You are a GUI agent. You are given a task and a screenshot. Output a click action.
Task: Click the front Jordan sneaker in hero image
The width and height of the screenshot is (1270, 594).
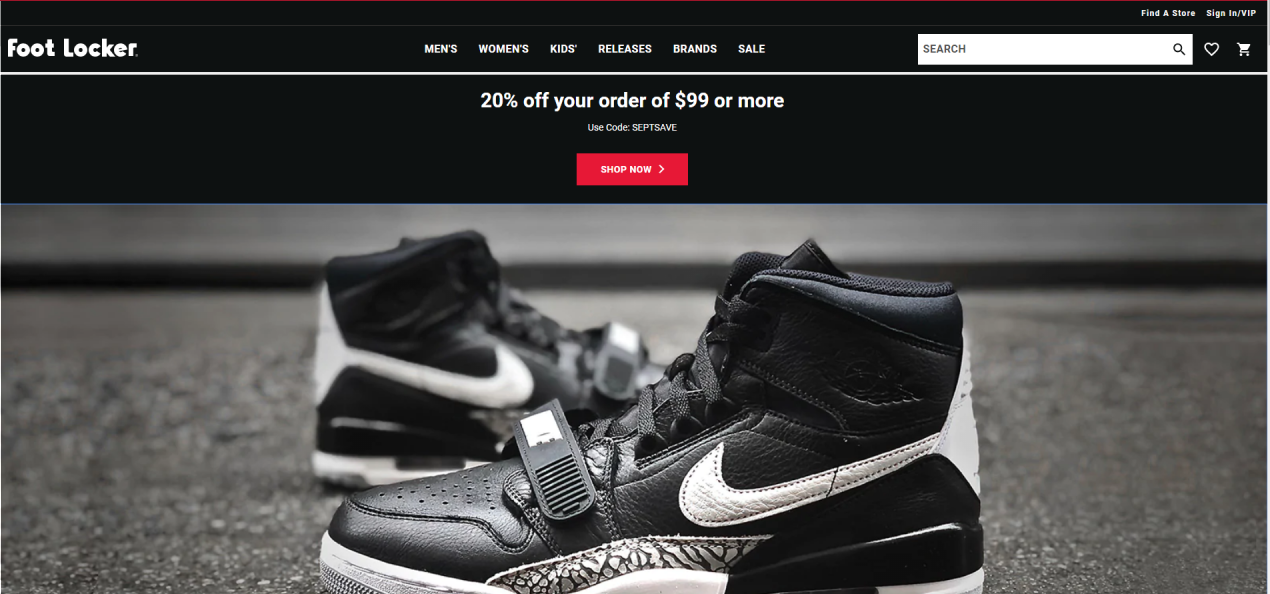pyautogui.click(x=650, y=430)
